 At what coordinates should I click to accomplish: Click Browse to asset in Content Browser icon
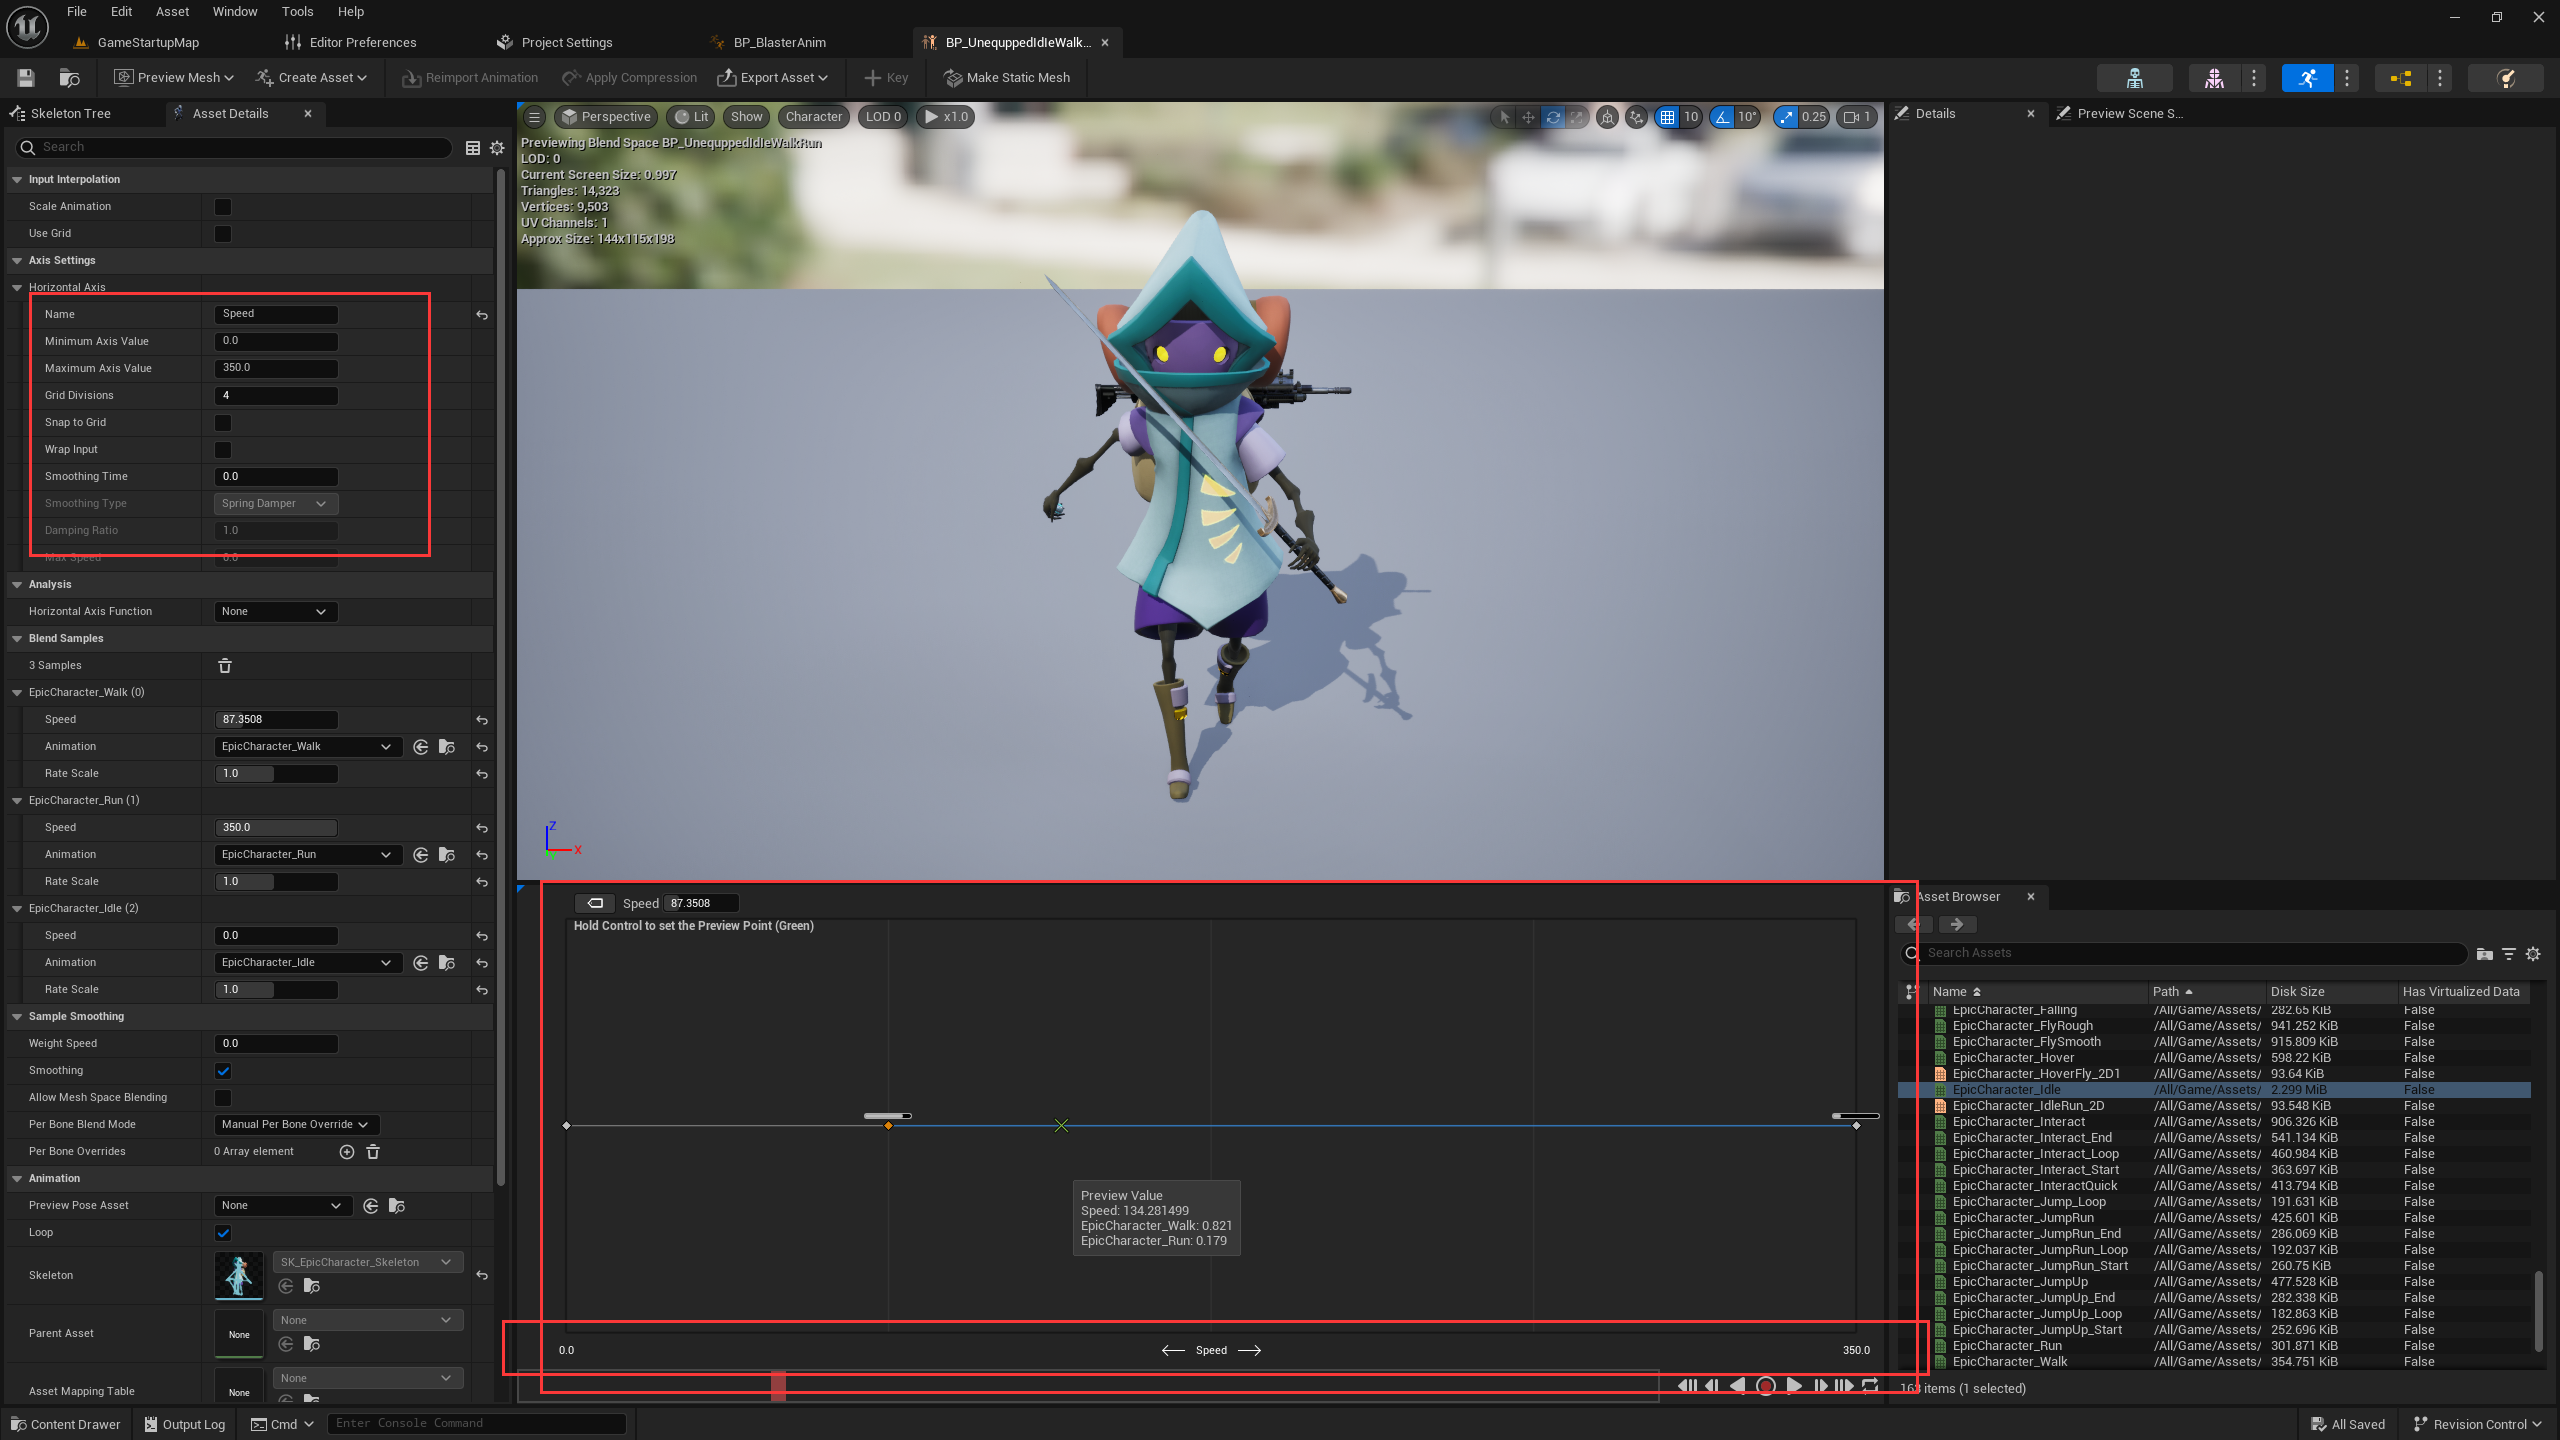coord(70,77)
